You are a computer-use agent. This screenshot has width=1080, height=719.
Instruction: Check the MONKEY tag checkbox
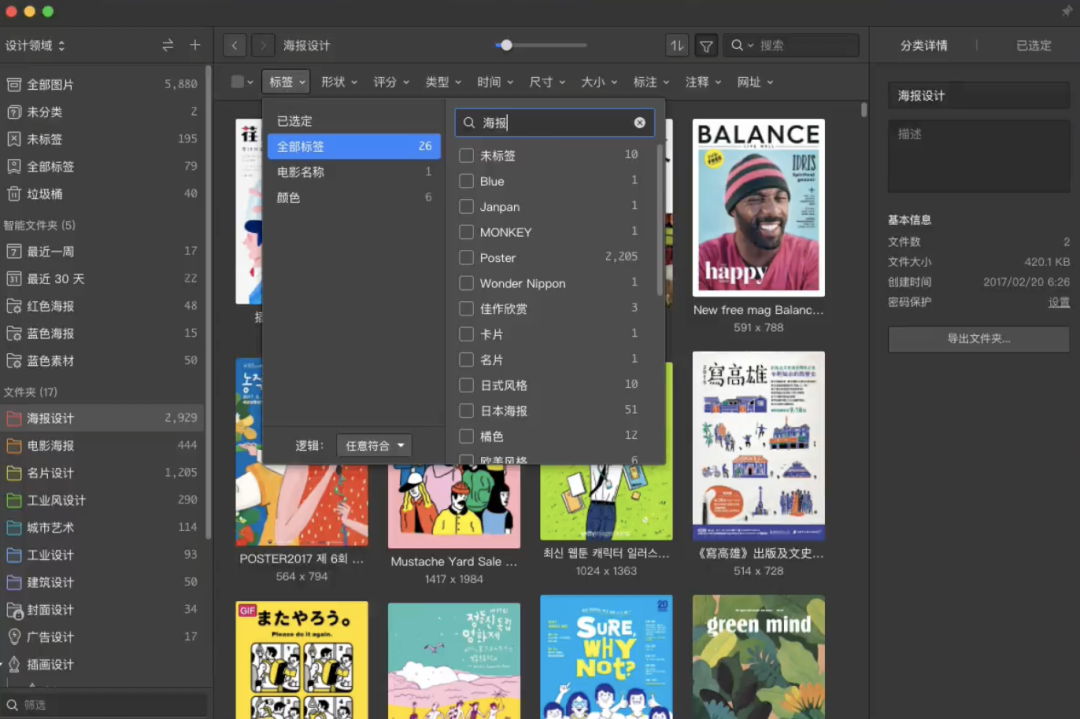(x=464, y=232)
